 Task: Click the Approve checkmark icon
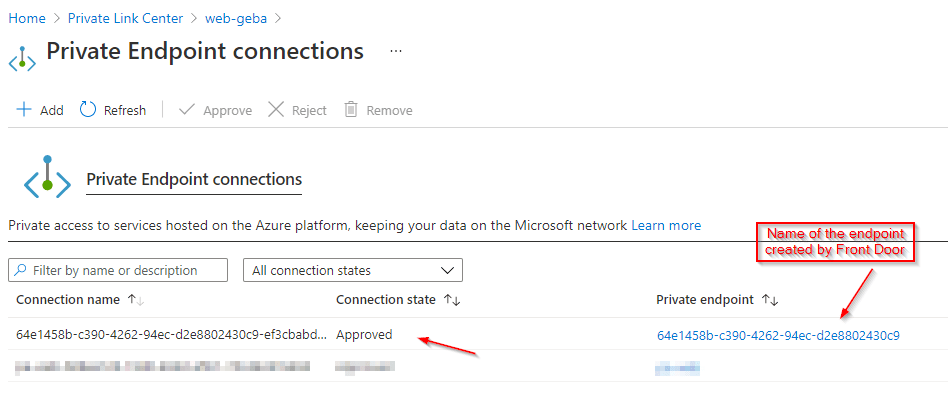186,110
